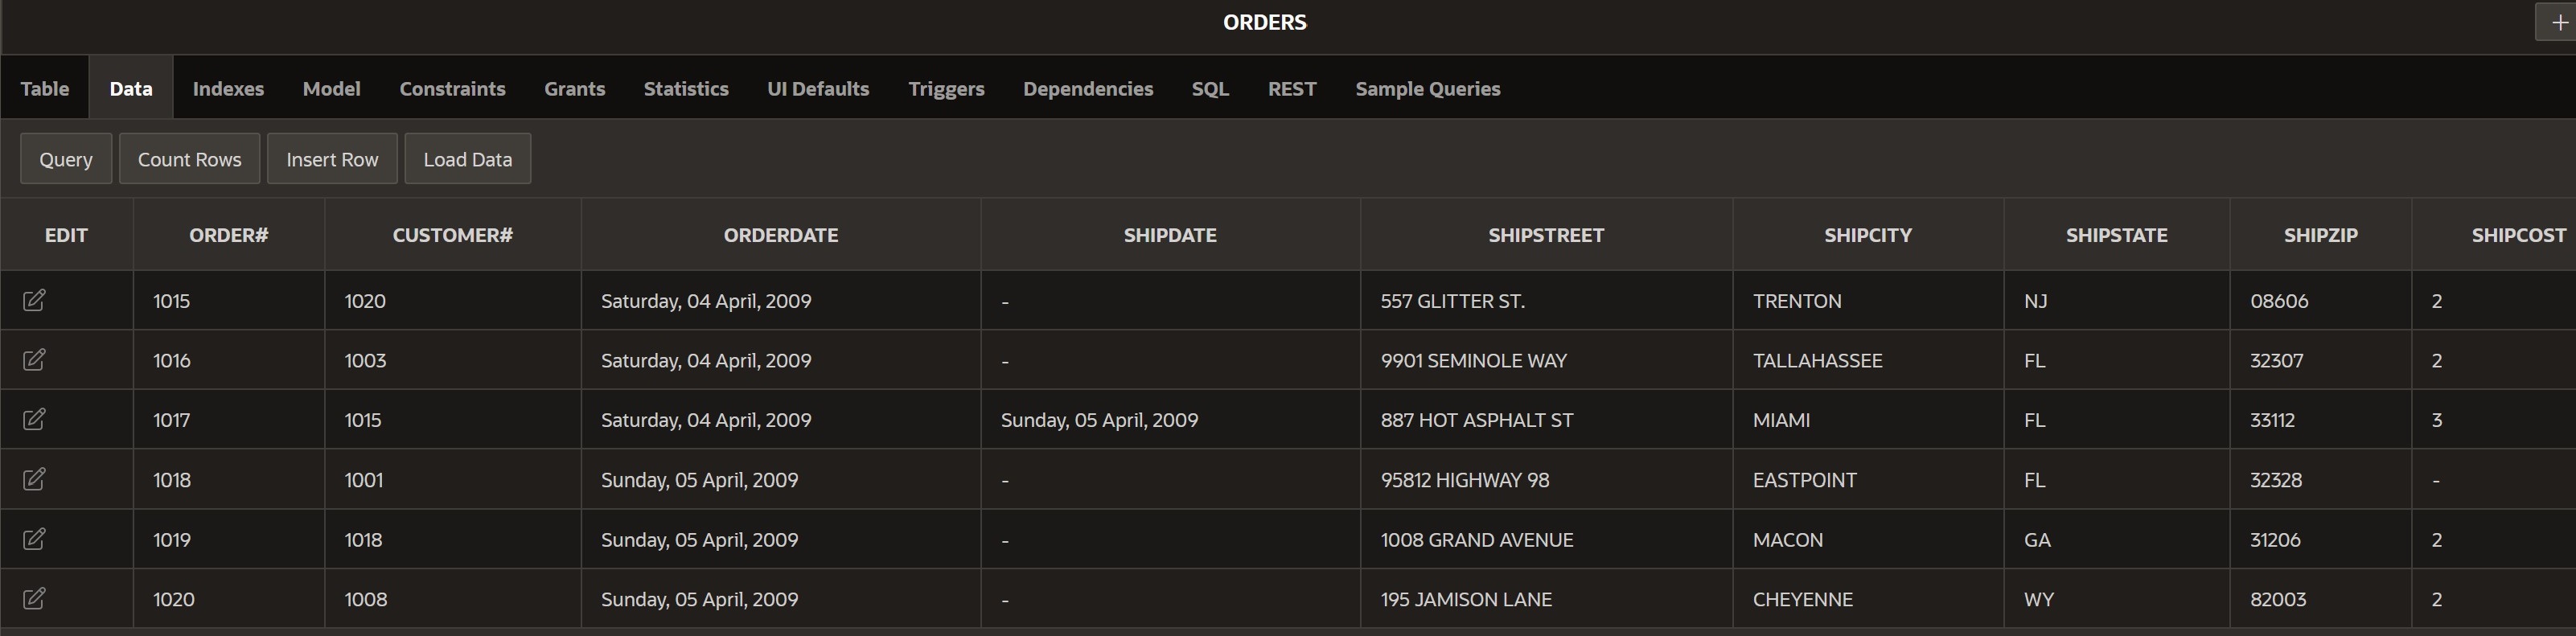The height and width of the screenshot is (636, 2576).
Task: Switch to the Indexes tab
Action: click(x=228, y=88)
